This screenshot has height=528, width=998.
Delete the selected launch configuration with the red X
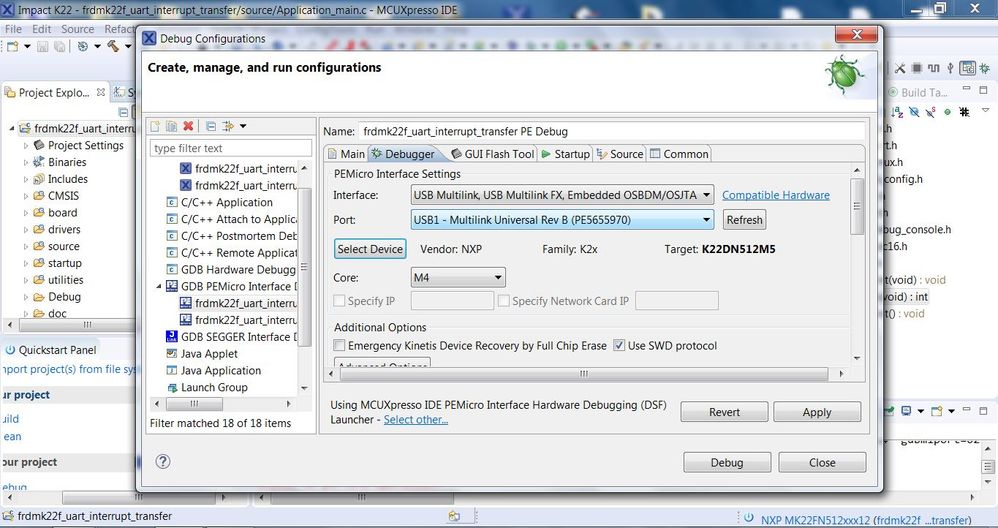[x=188, y=126]
